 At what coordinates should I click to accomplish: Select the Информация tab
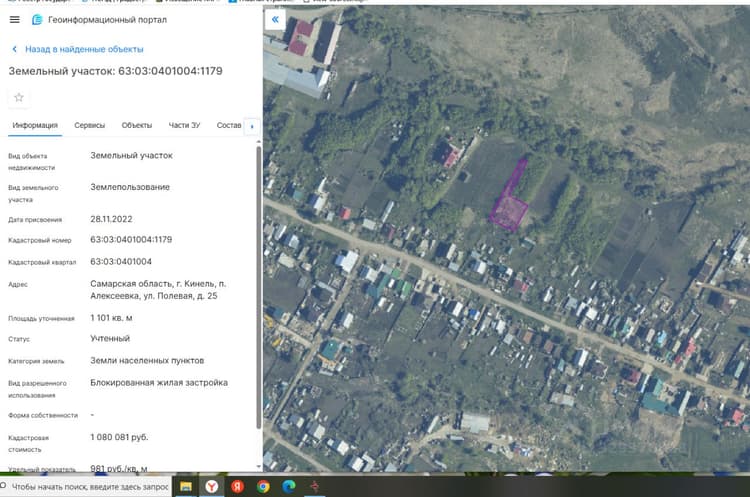point(35,125)
